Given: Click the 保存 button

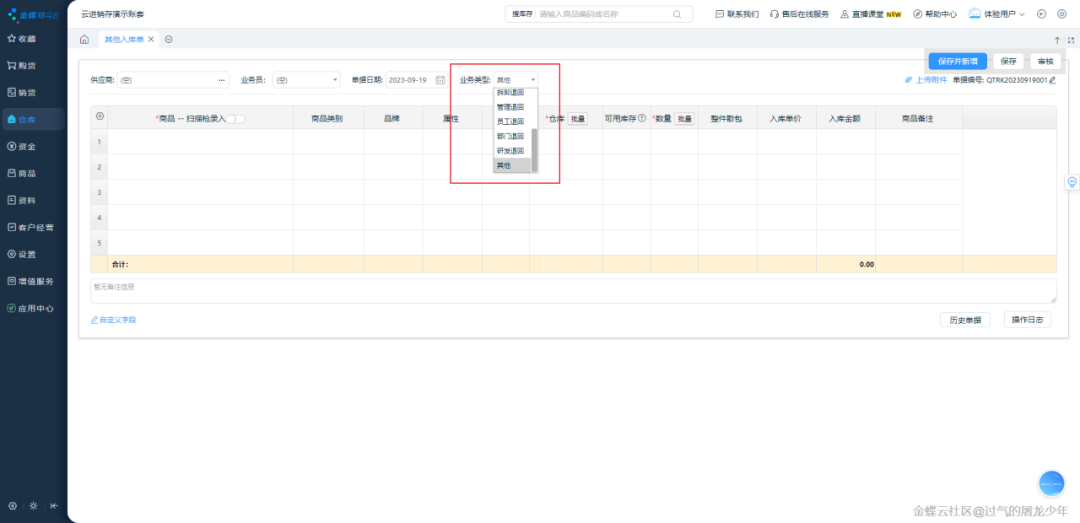Looking at the screenshot, I should 1008,61.
